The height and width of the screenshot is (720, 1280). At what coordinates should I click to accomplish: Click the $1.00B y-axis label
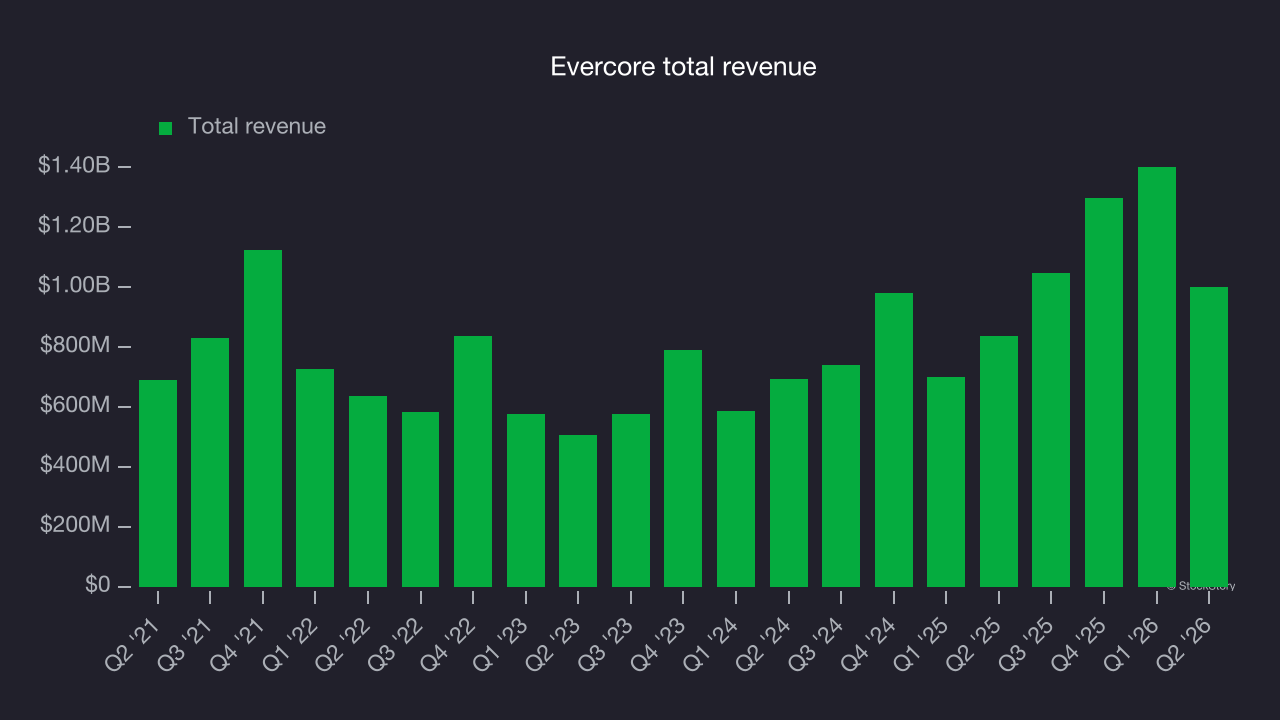point(74,286)
